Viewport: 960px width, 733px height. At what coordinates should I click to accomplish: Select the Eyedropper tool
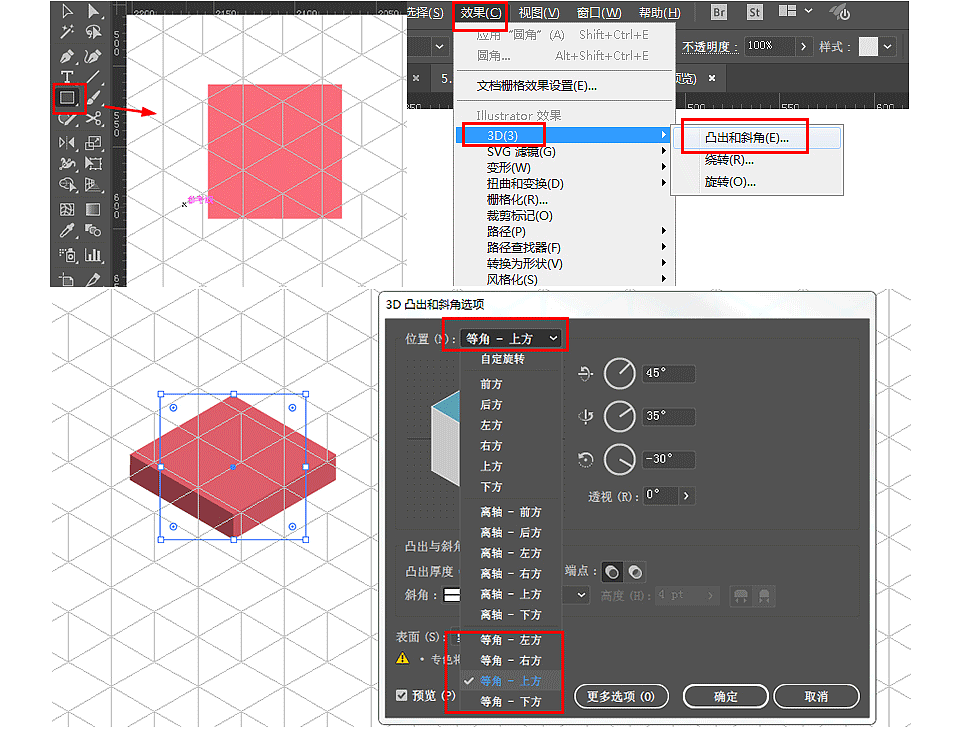pyautogui.click(x=67, y=231)
